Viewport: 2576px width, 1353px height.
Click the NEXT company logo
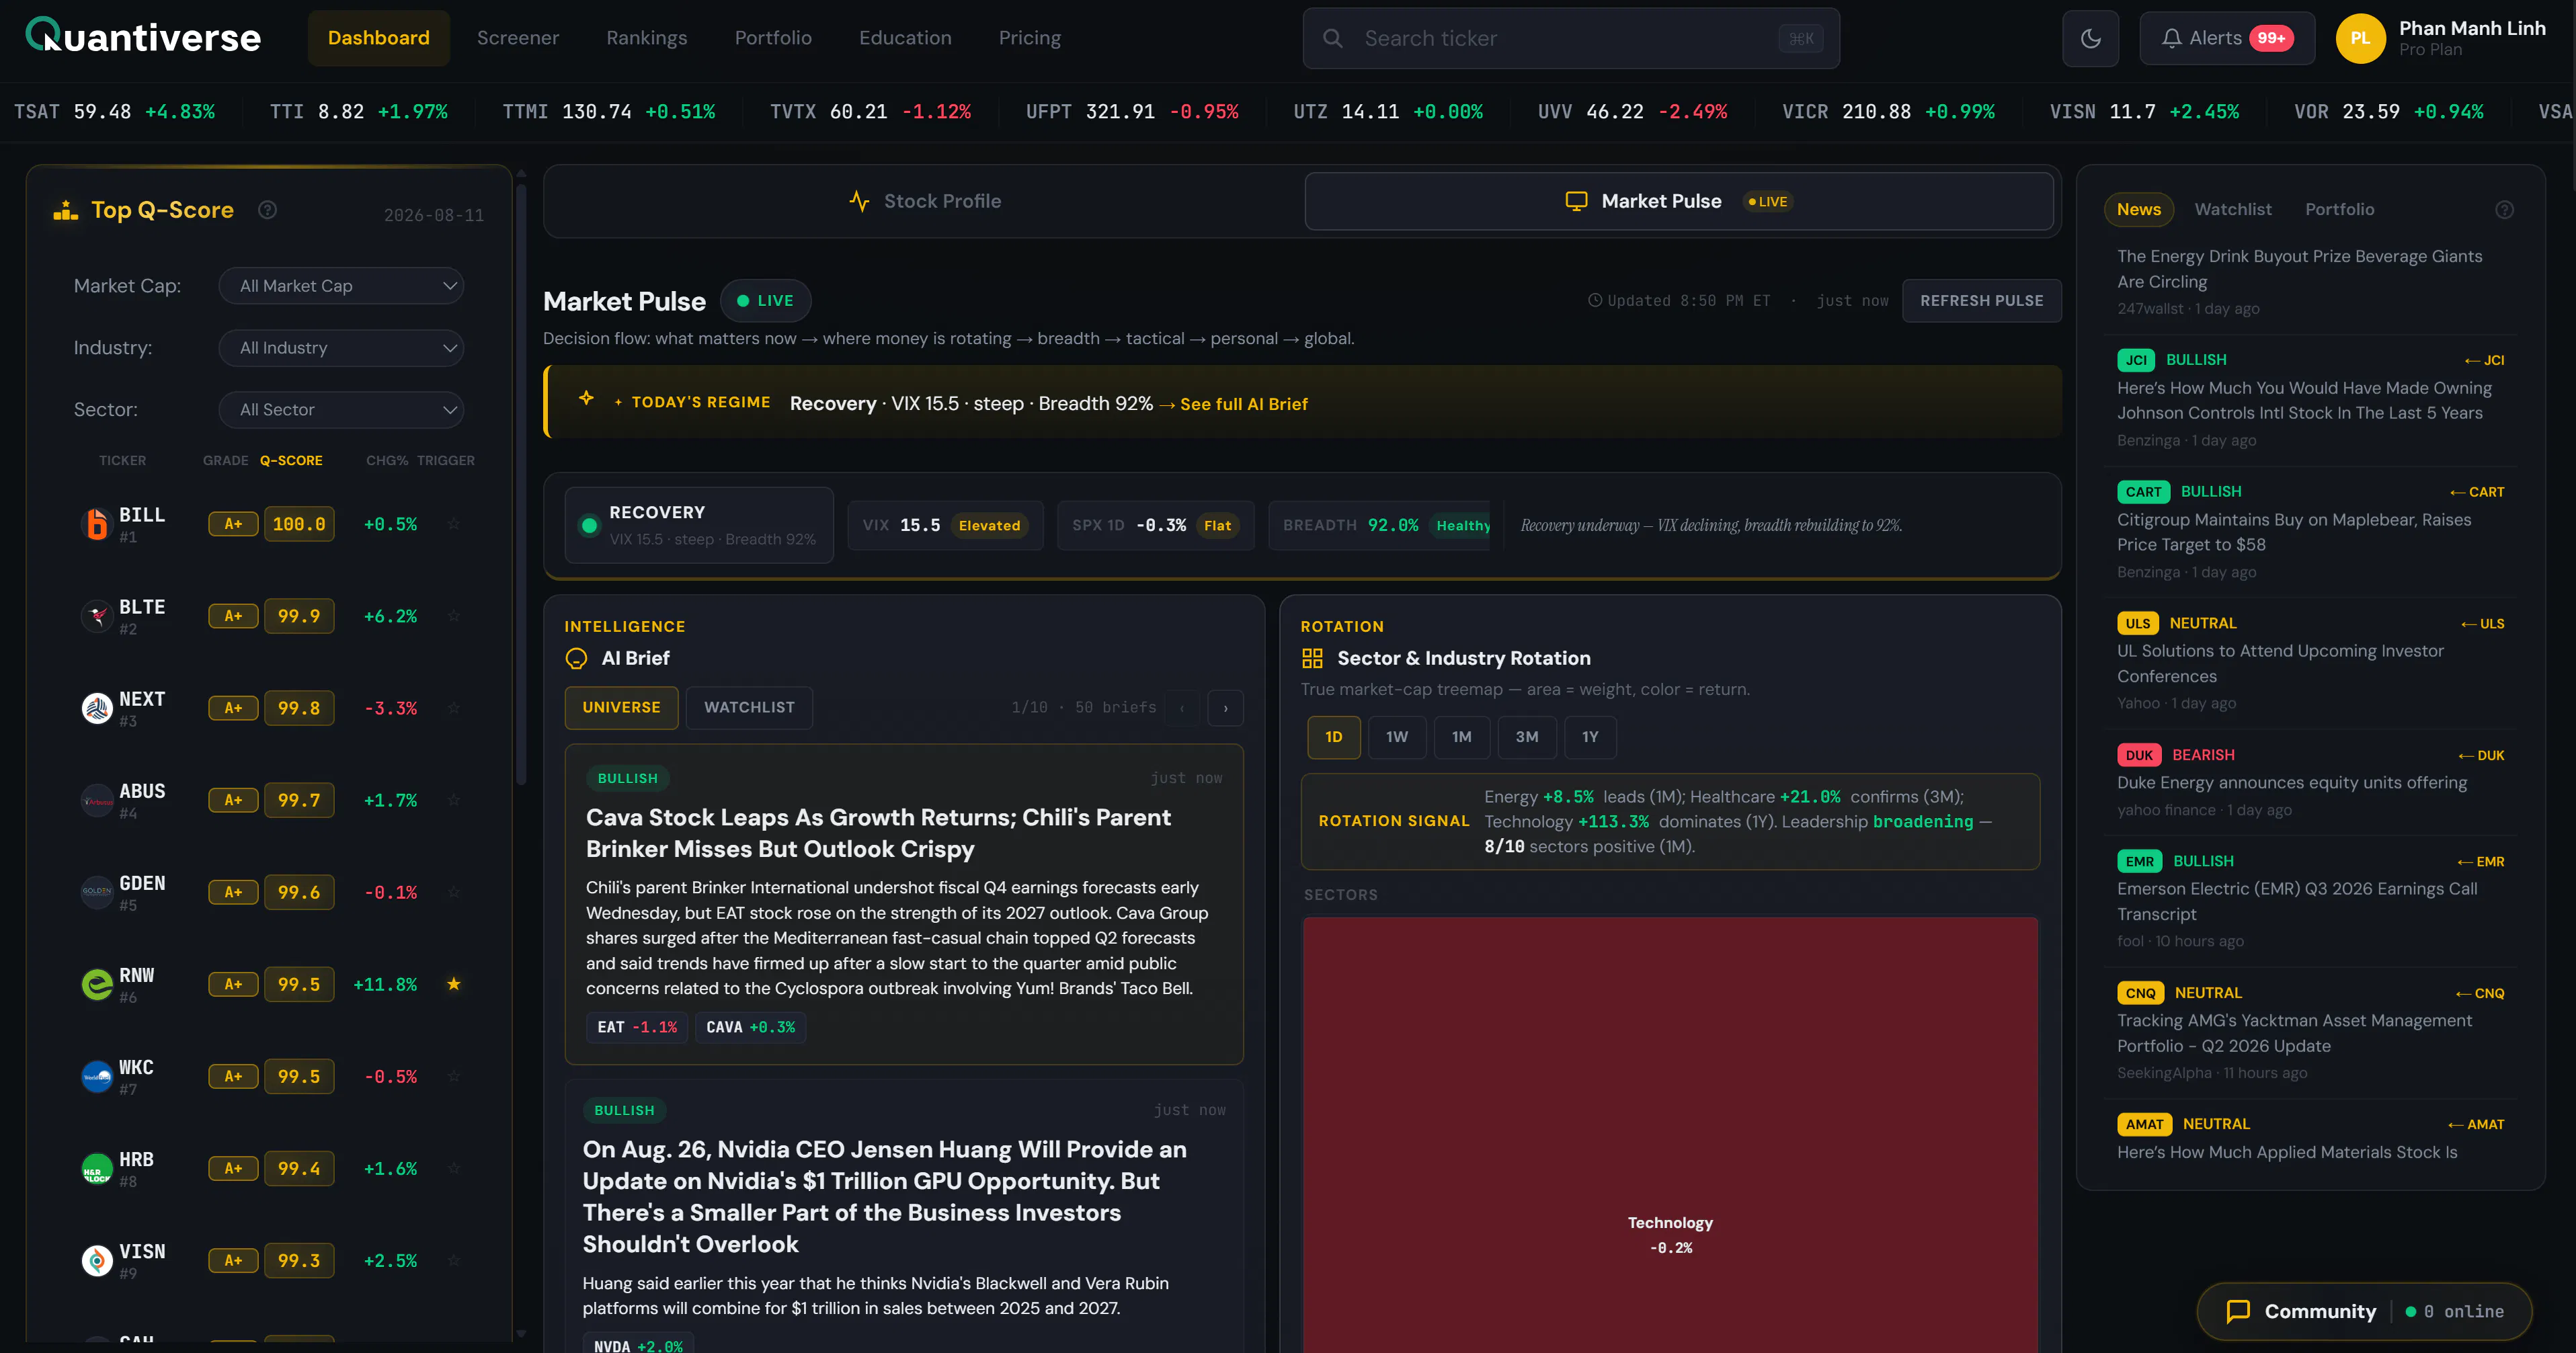[x=97, y=708]
